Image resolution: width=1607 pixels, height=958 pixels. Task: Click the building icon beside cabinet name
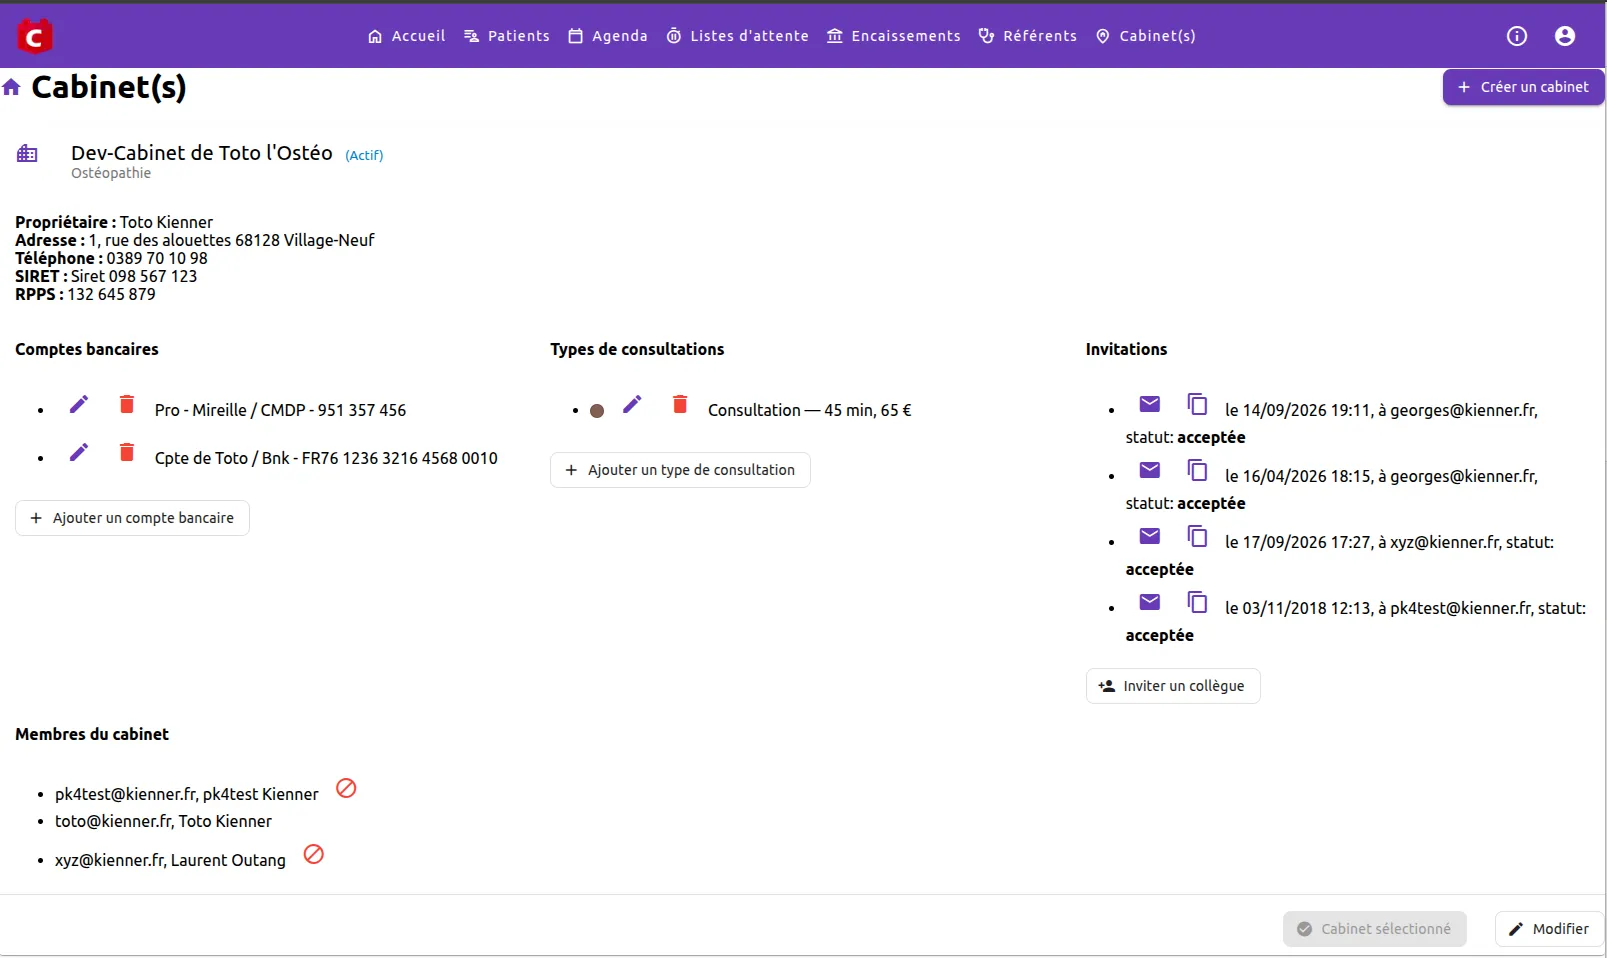tap(27, 154)
